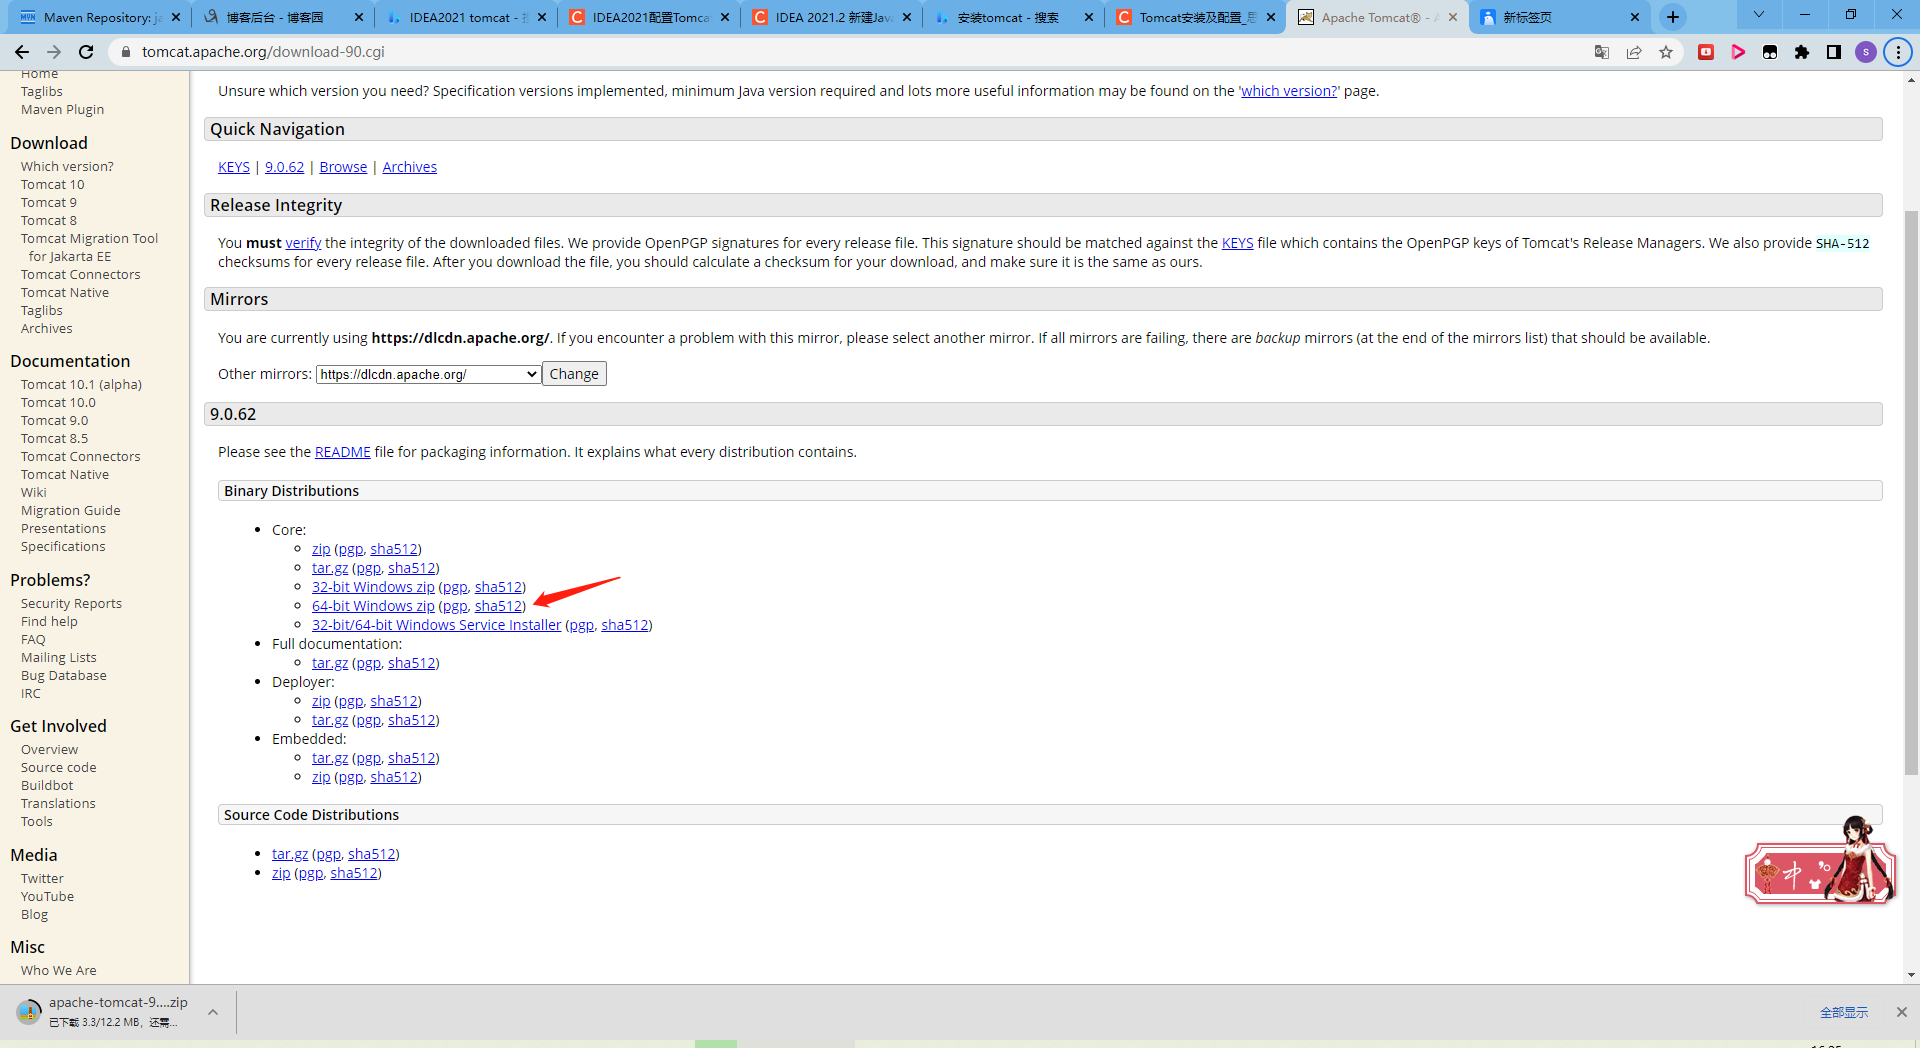Open the pink play-triangle extension
The height and width of the screenshot is (1048, 1920).
click(1738, 52)
